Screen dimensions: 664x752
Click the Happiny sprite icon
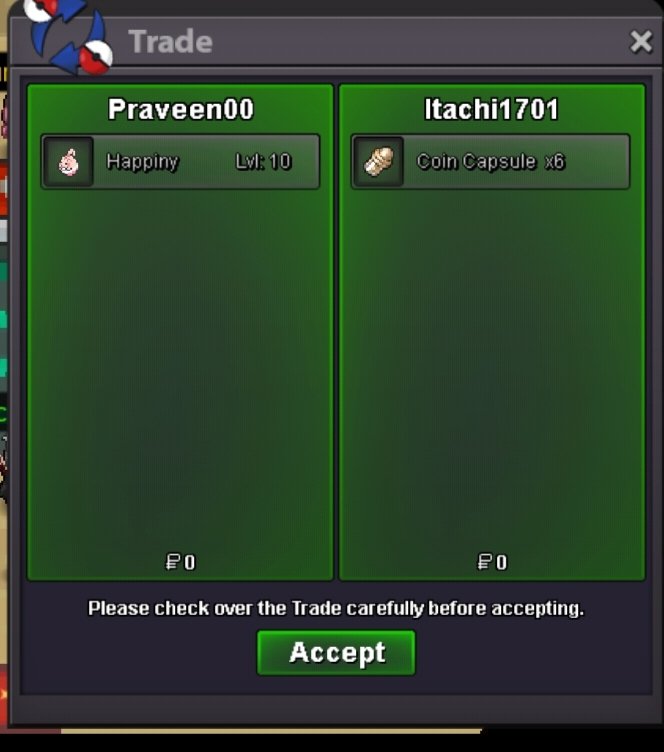(x=68, y=162)
